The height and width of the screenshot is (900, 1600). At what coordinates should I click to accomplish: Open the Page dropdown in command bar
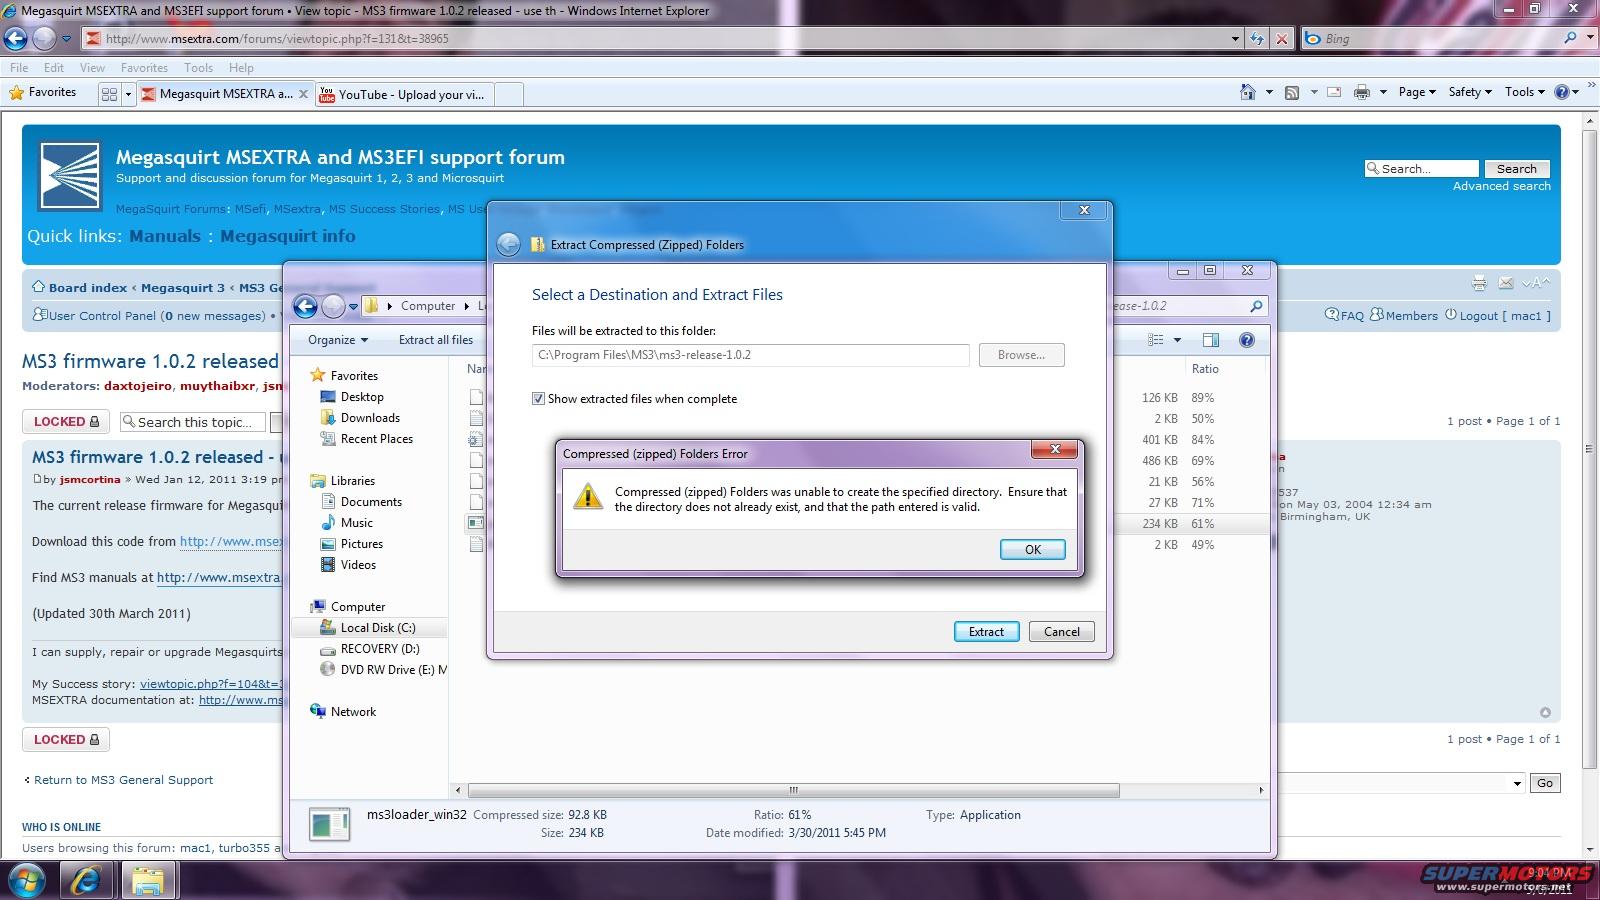coord(1416,92)
